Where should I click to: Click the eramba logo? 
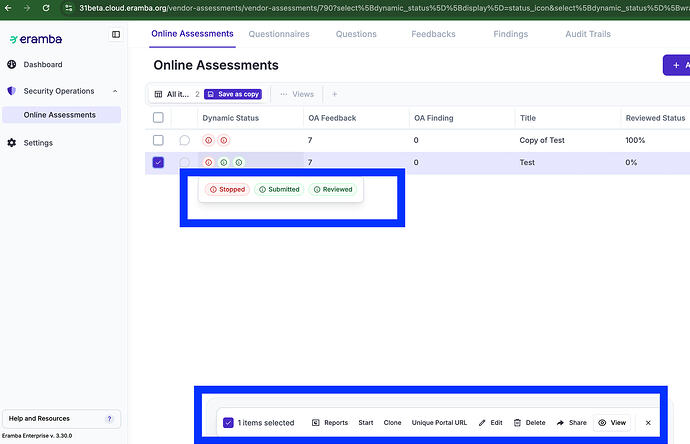pyautogui.click(x=36, y=39)
